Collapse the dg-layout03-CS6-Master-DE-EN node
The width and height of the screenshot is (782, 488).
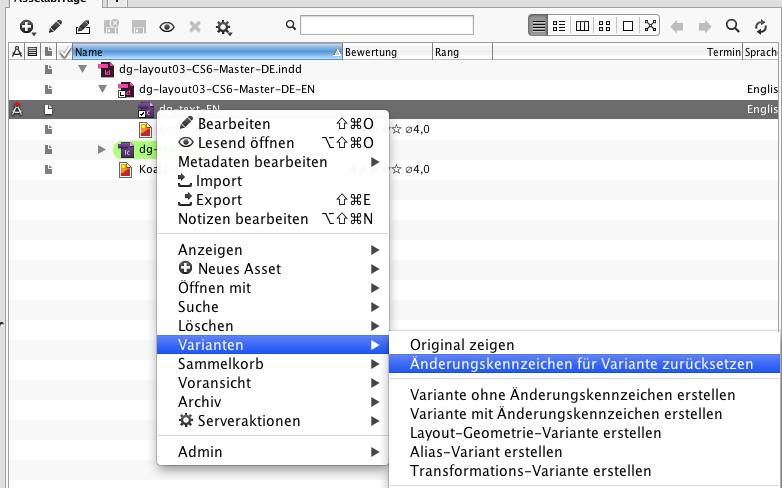102,89
